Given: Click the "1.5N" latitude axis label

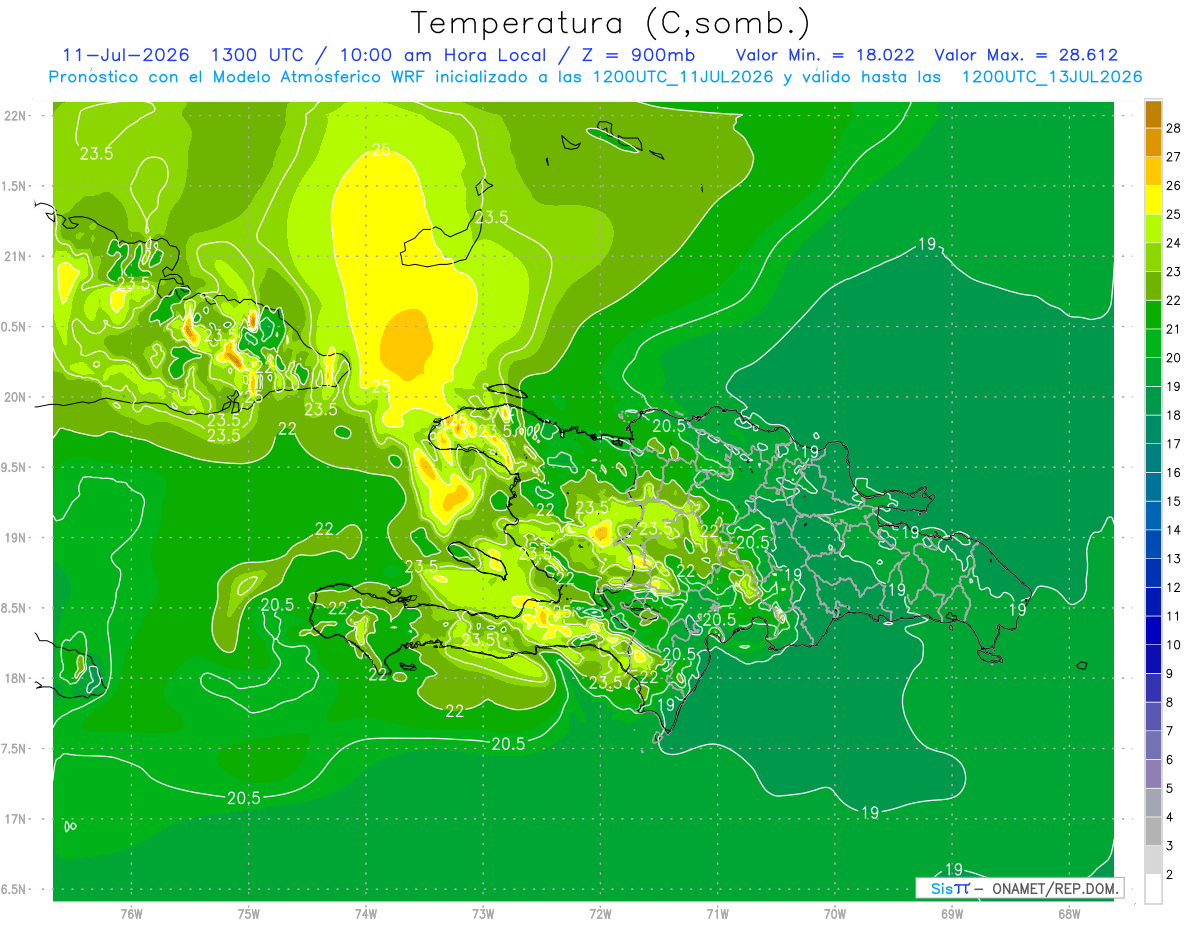Looking at the screenshot, I should 16,186.
